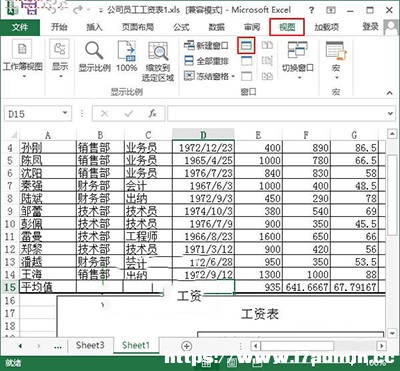Switch to the 插入 ribbon tab

(x=94, y=27)
